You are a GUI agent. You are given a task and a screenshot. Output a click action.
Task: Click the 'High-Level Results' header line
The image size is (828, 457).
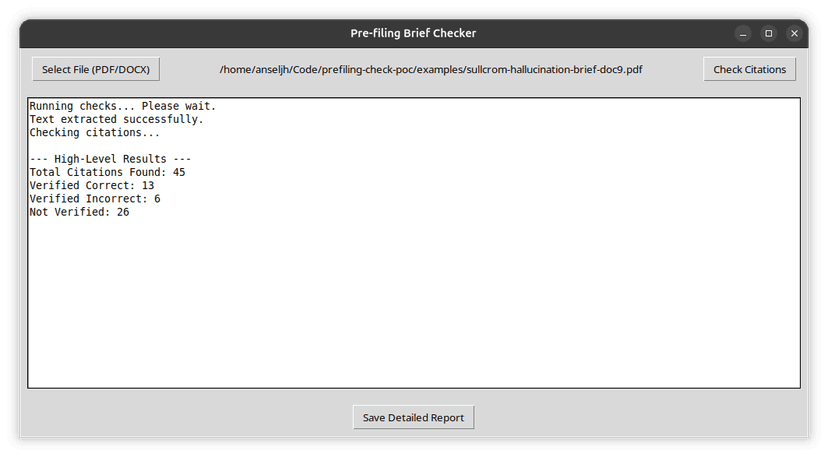click(110, 159)
